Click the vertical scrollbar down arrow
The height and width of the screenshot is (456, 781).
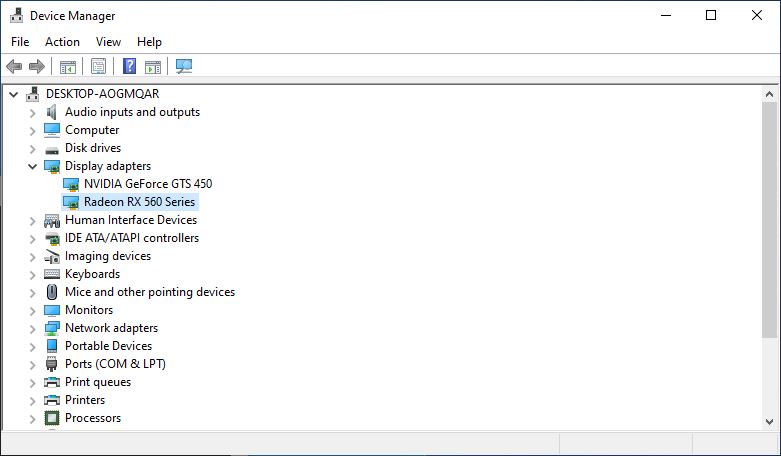(771, 422)
